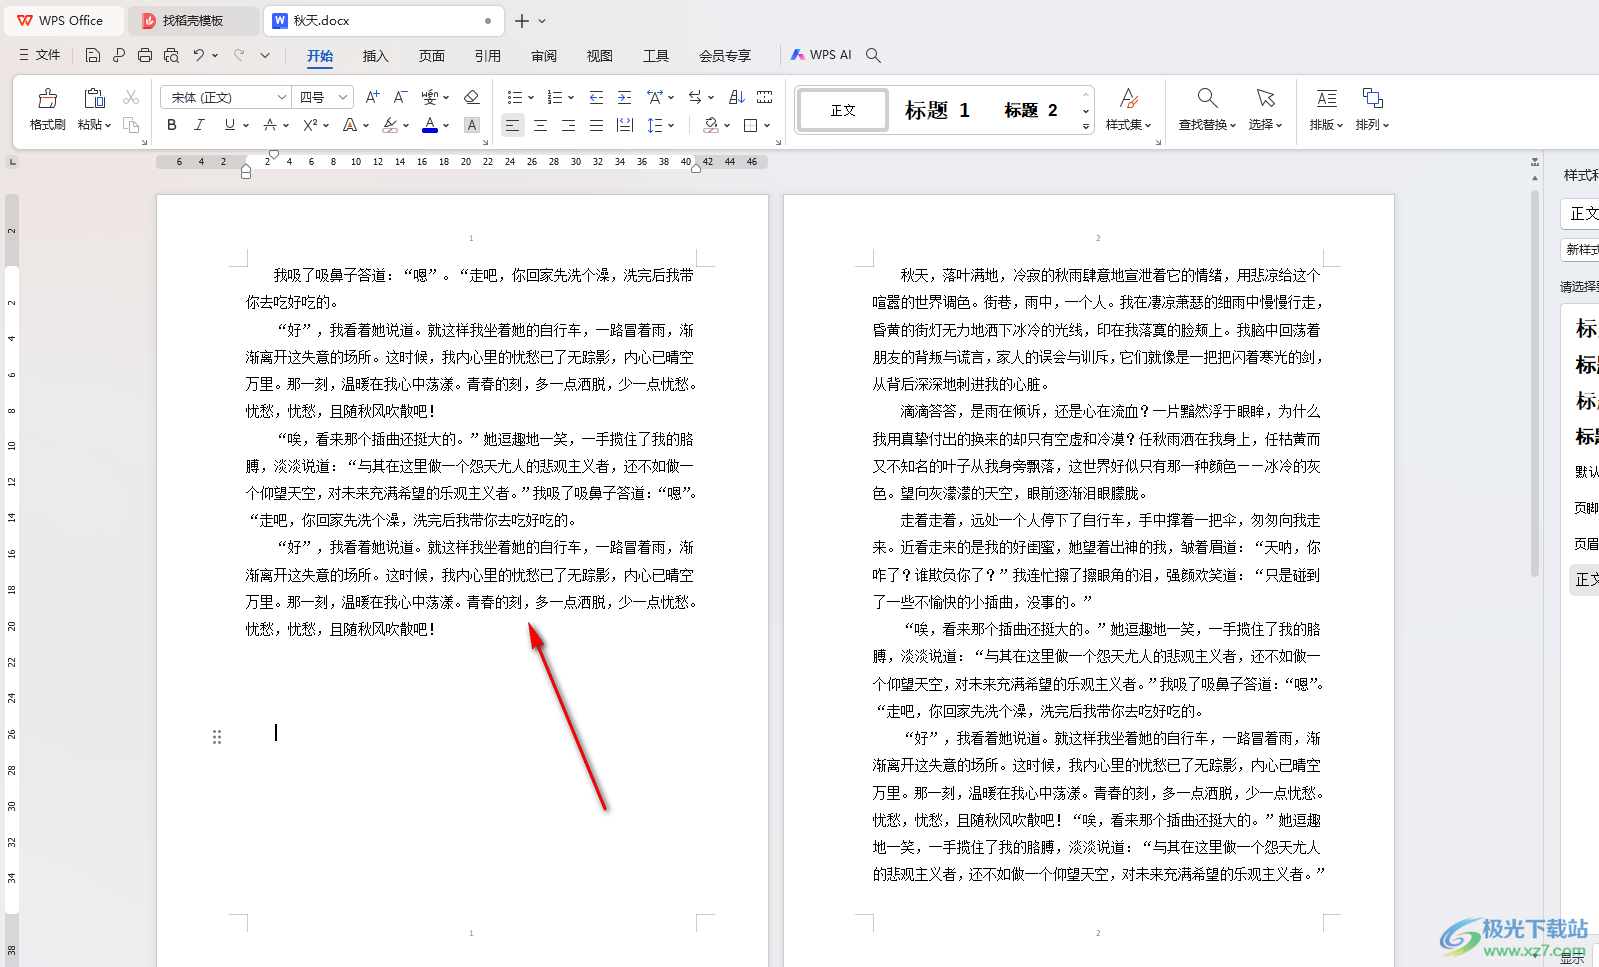The height and width of the screenshot is (967, 1599).
Task: Click the blue font color swatch button
Action: (x=430, y=125)
